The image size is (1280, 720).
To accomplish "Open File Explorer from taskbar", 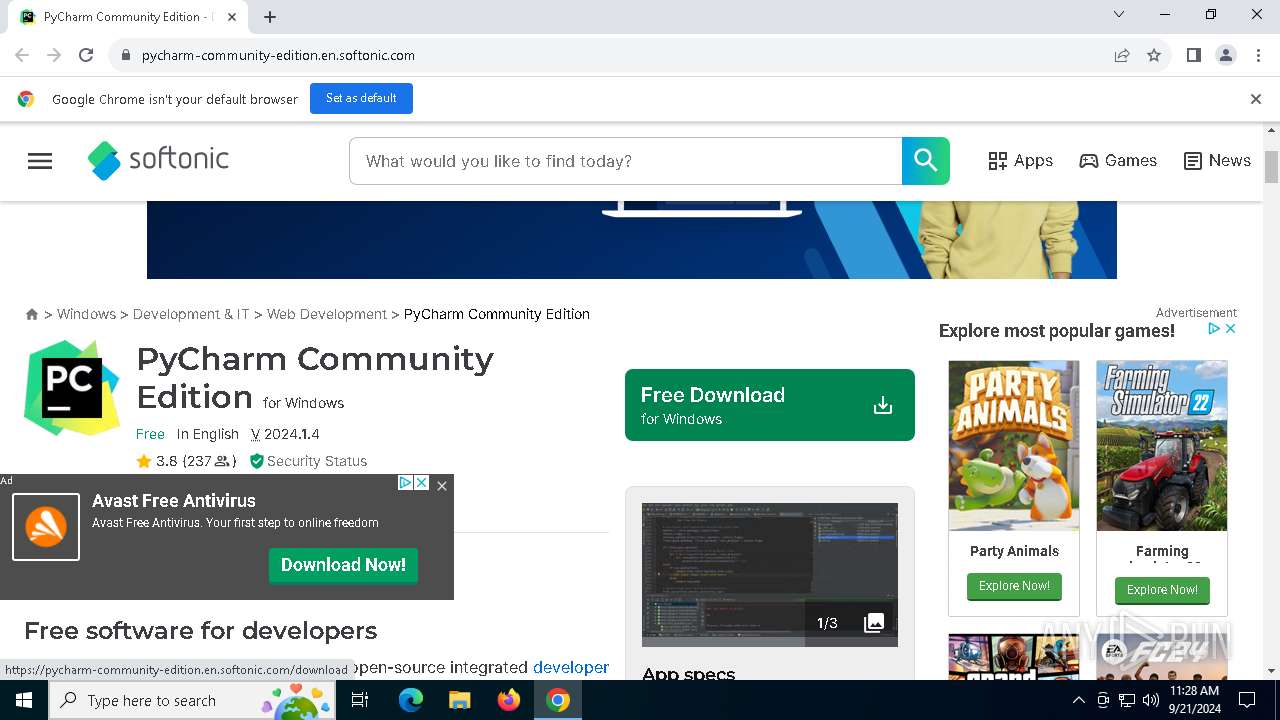I will (459, 700).
